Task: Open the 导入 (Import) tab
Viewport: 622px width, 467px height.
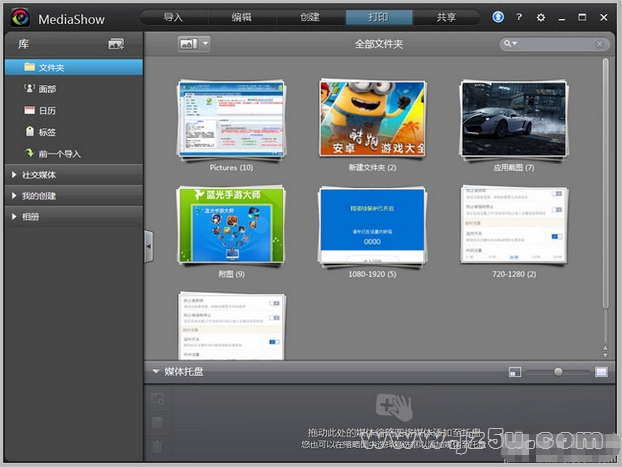Action: click(x=174, y=17)
